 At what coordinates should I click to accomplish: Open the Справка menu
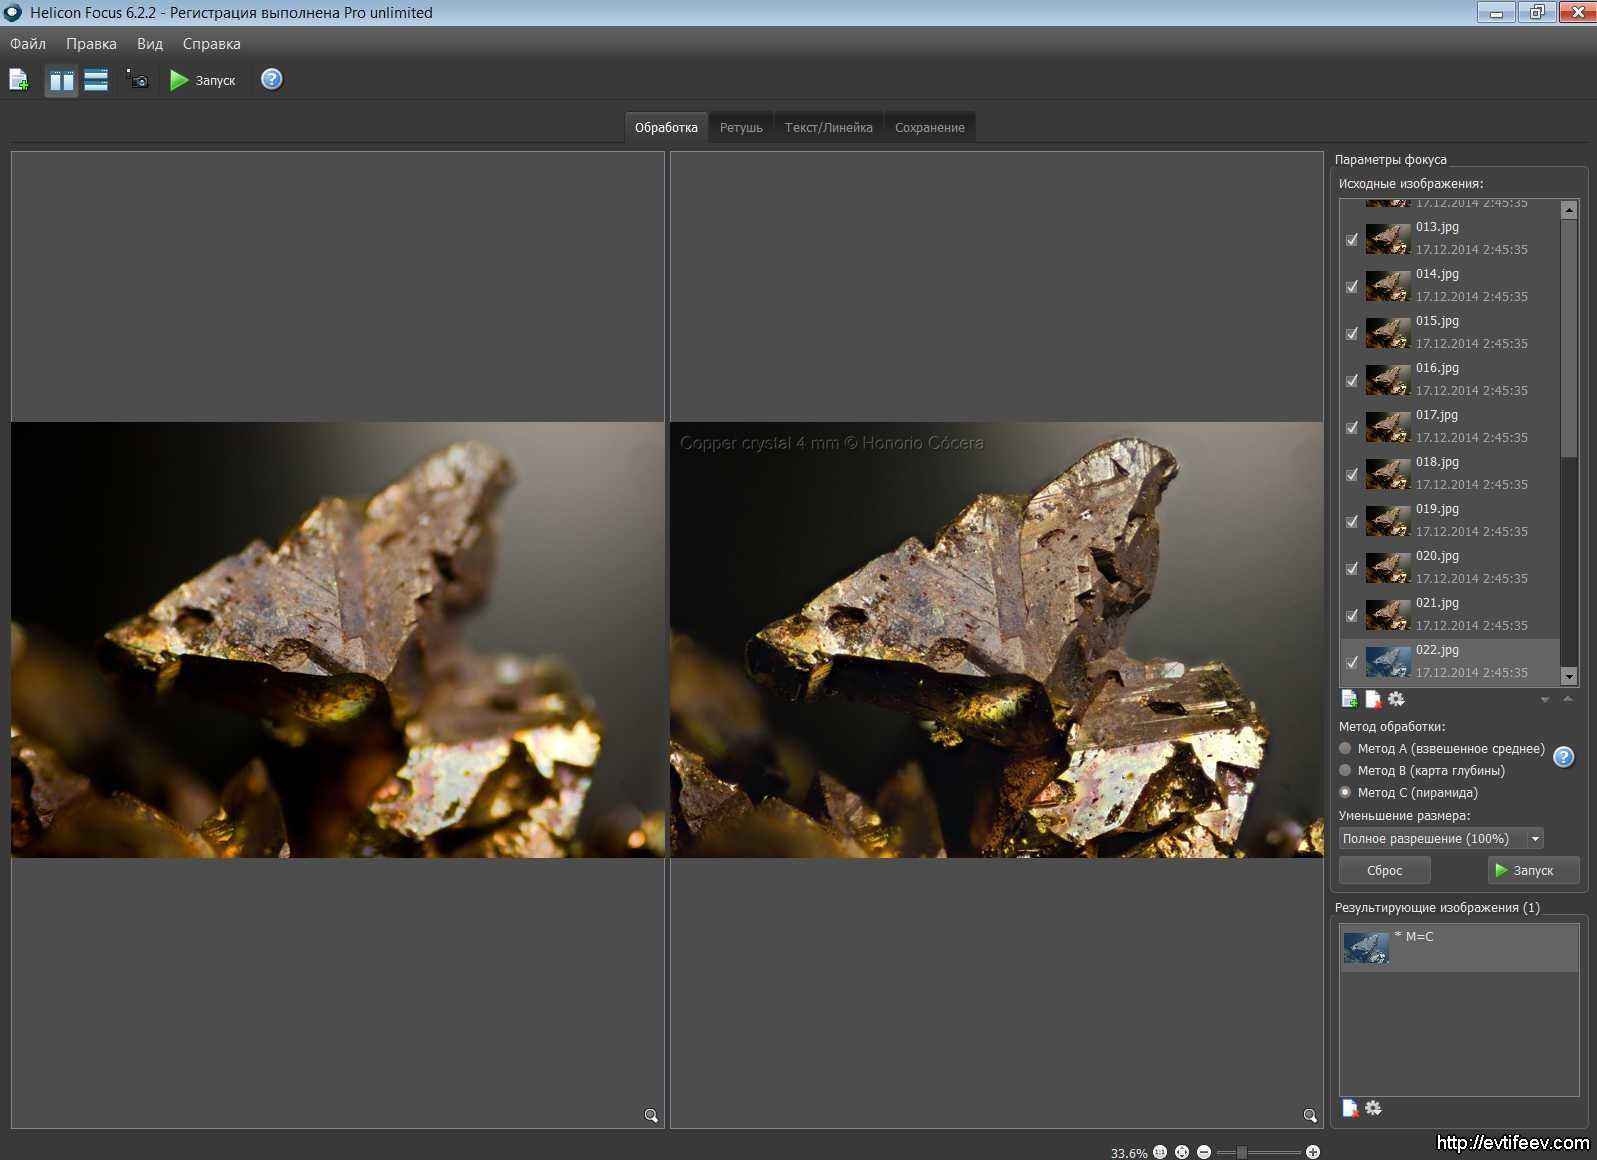(x=211, y=44)
